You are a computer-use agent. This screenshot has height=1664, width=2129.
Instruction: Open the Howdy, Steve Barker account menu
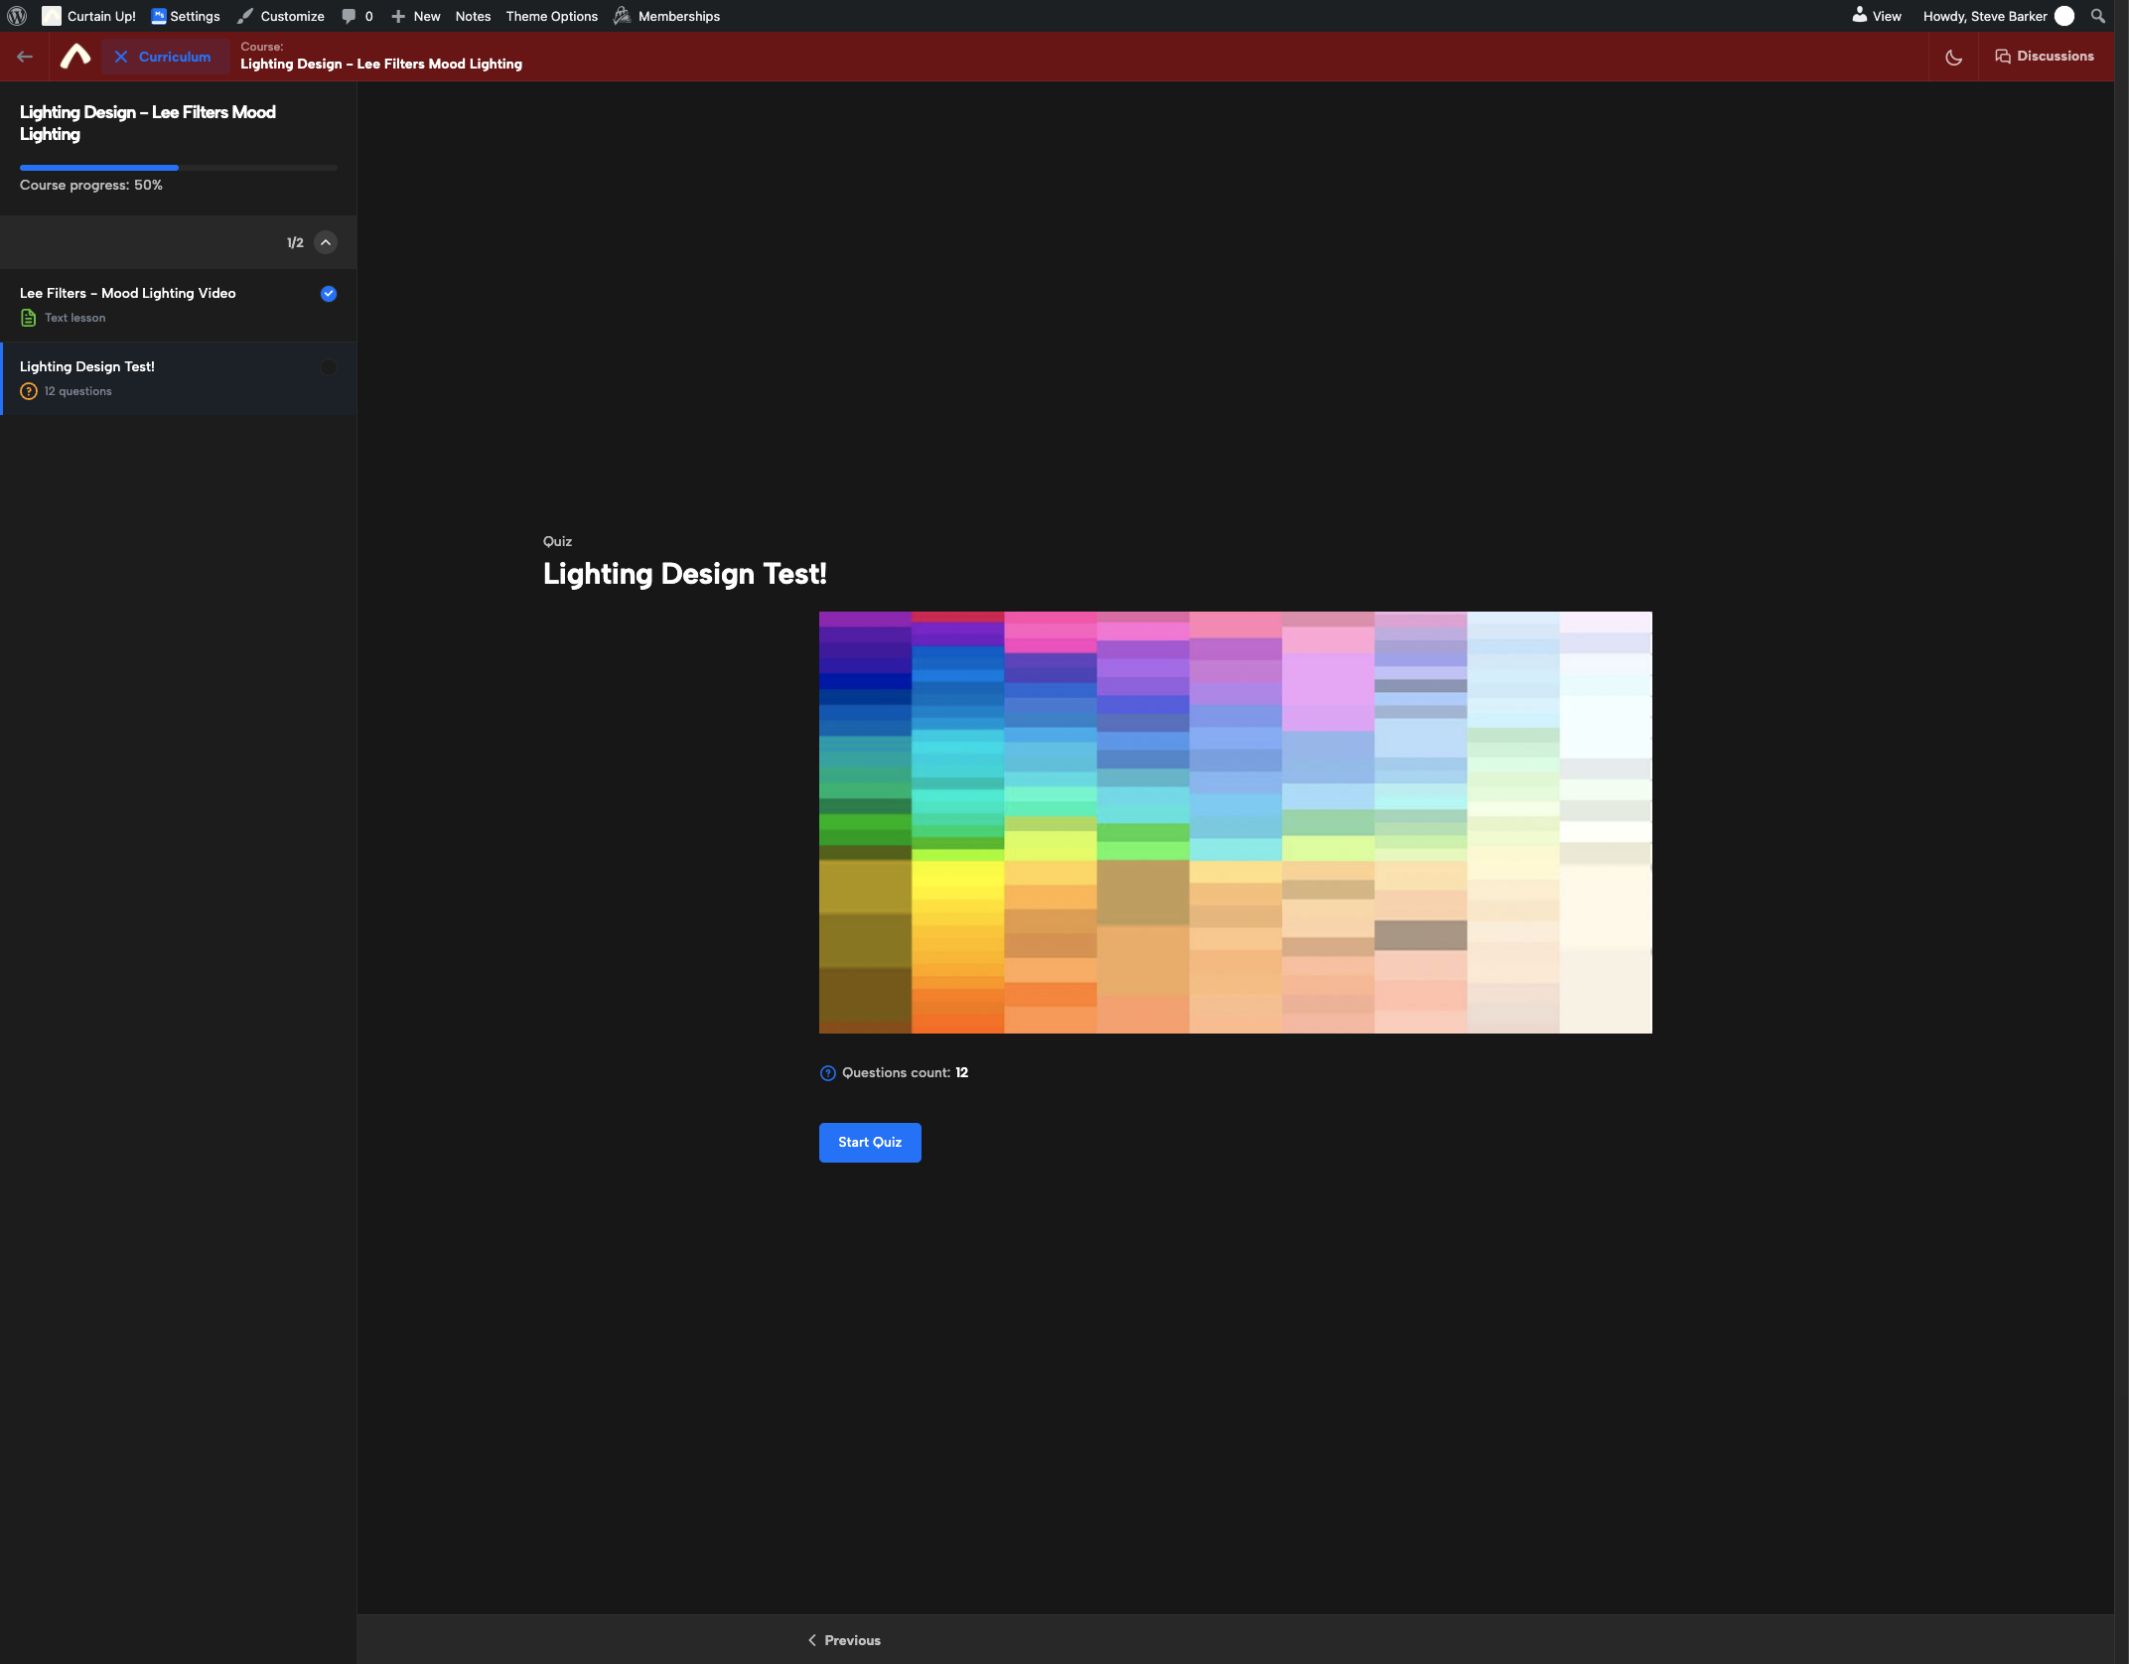(1997, 16)
